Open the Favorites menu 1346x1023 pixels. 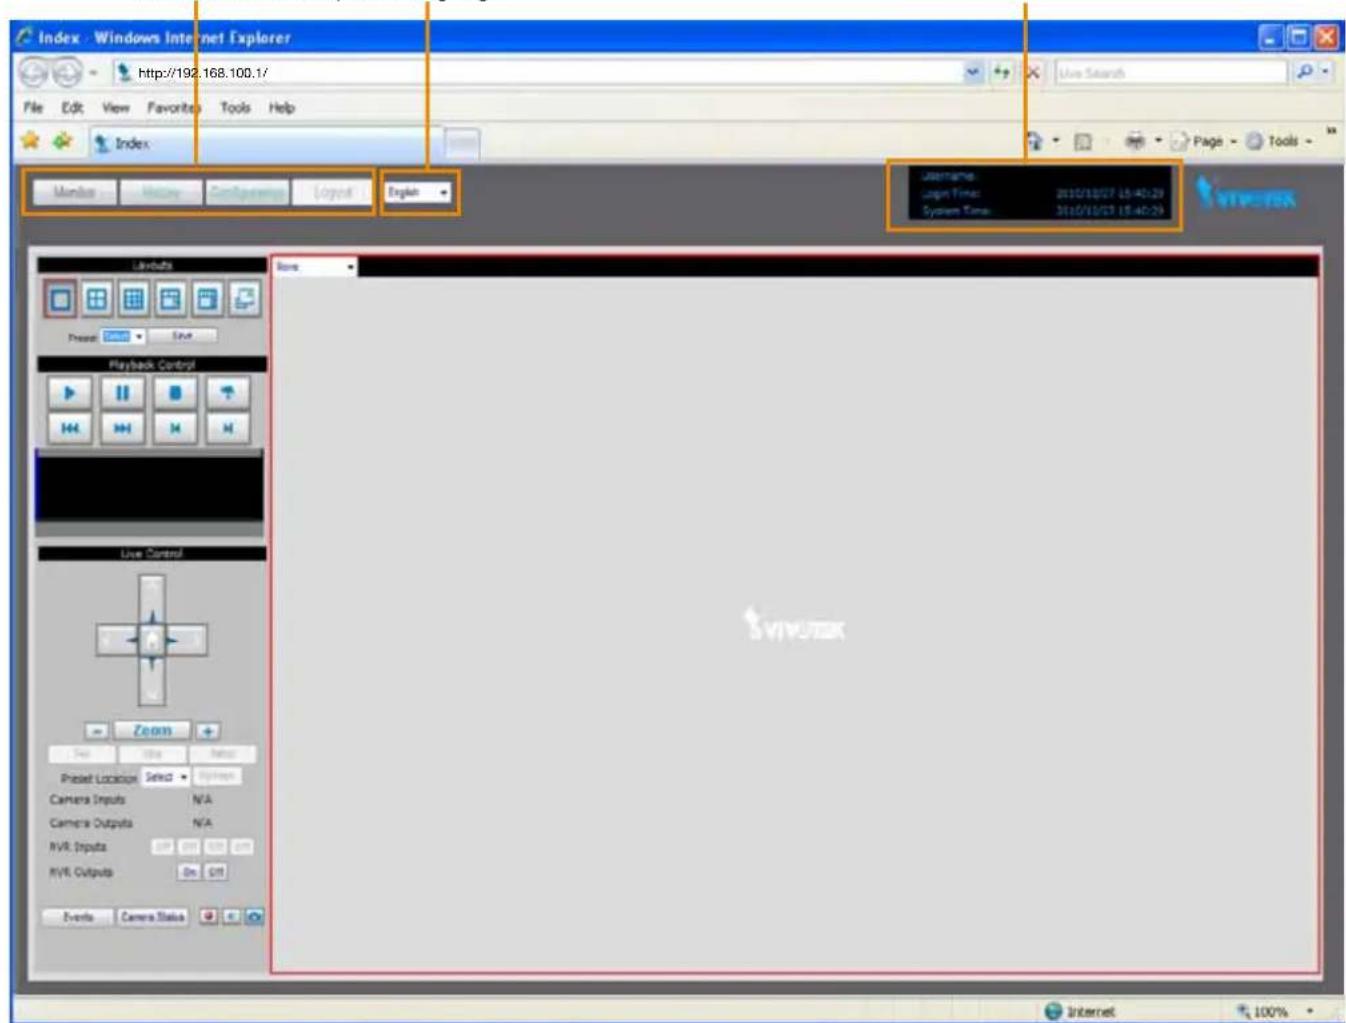(174, 107)
